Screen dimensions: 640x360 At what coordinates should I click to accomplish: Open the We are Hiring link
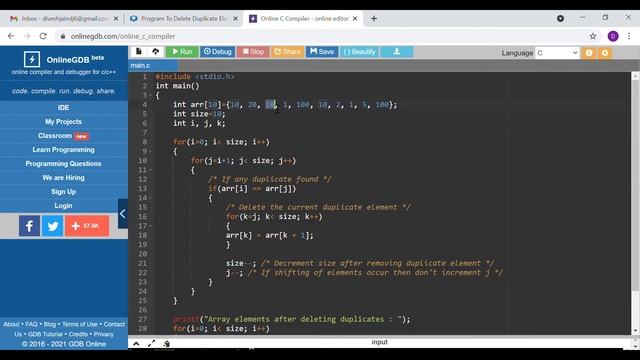pyautogui.click(x=63, y=178)
